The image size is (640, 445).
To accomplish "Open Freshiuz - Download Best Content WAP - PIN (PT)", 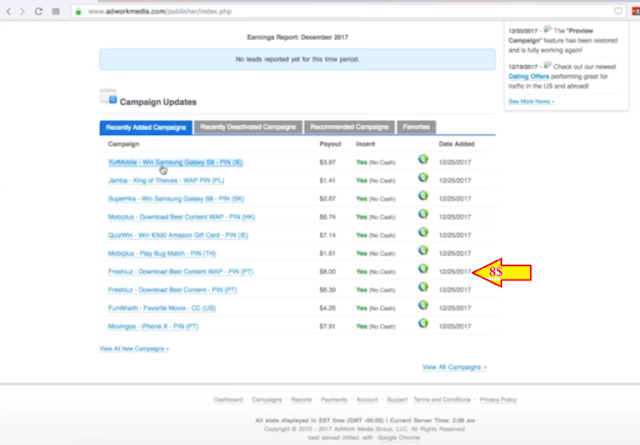I will (180, 271).
